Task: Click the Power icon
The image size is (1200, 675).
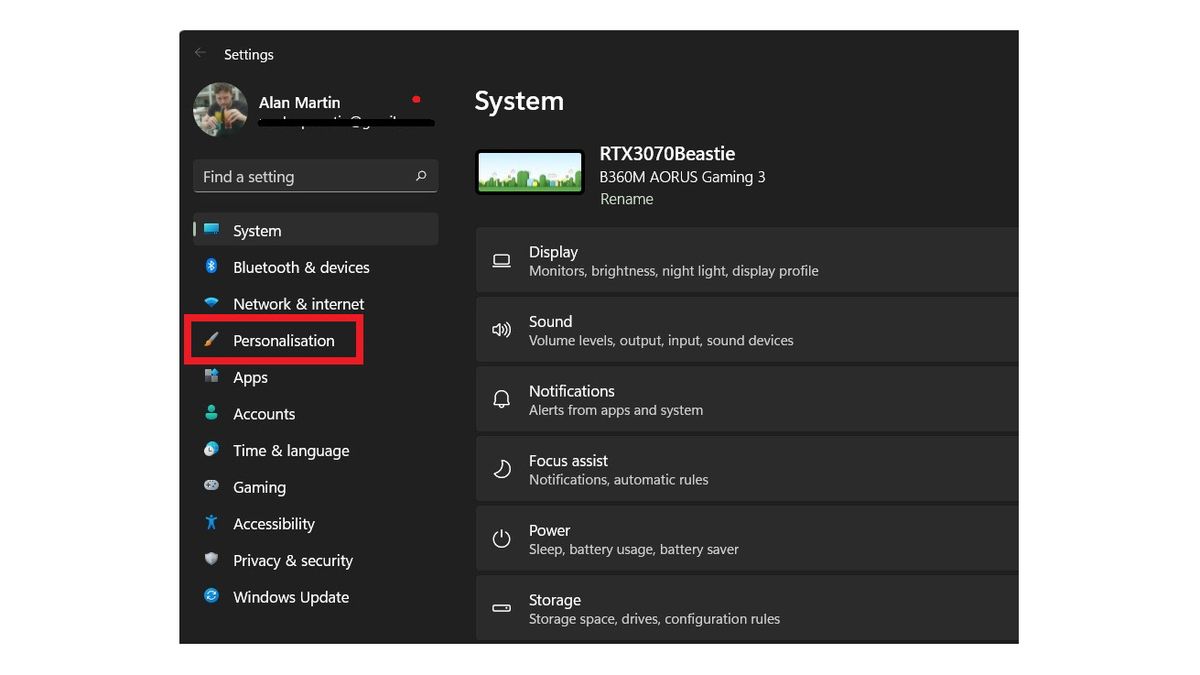Action: 501,538
